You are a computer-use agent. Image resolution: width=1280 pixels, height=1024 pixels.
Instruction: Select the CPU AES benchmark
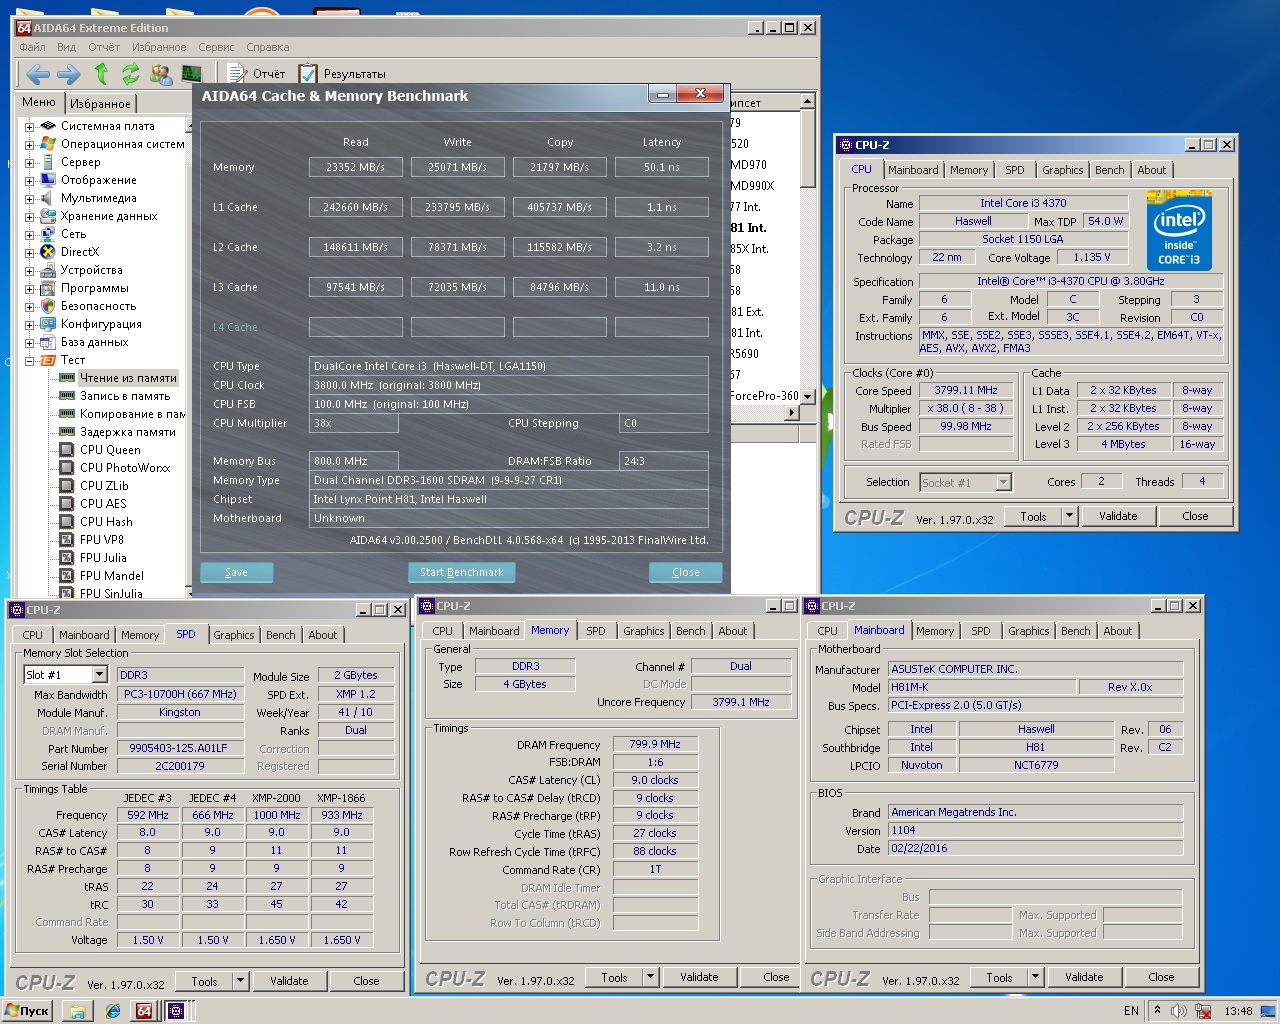(103, 504)
